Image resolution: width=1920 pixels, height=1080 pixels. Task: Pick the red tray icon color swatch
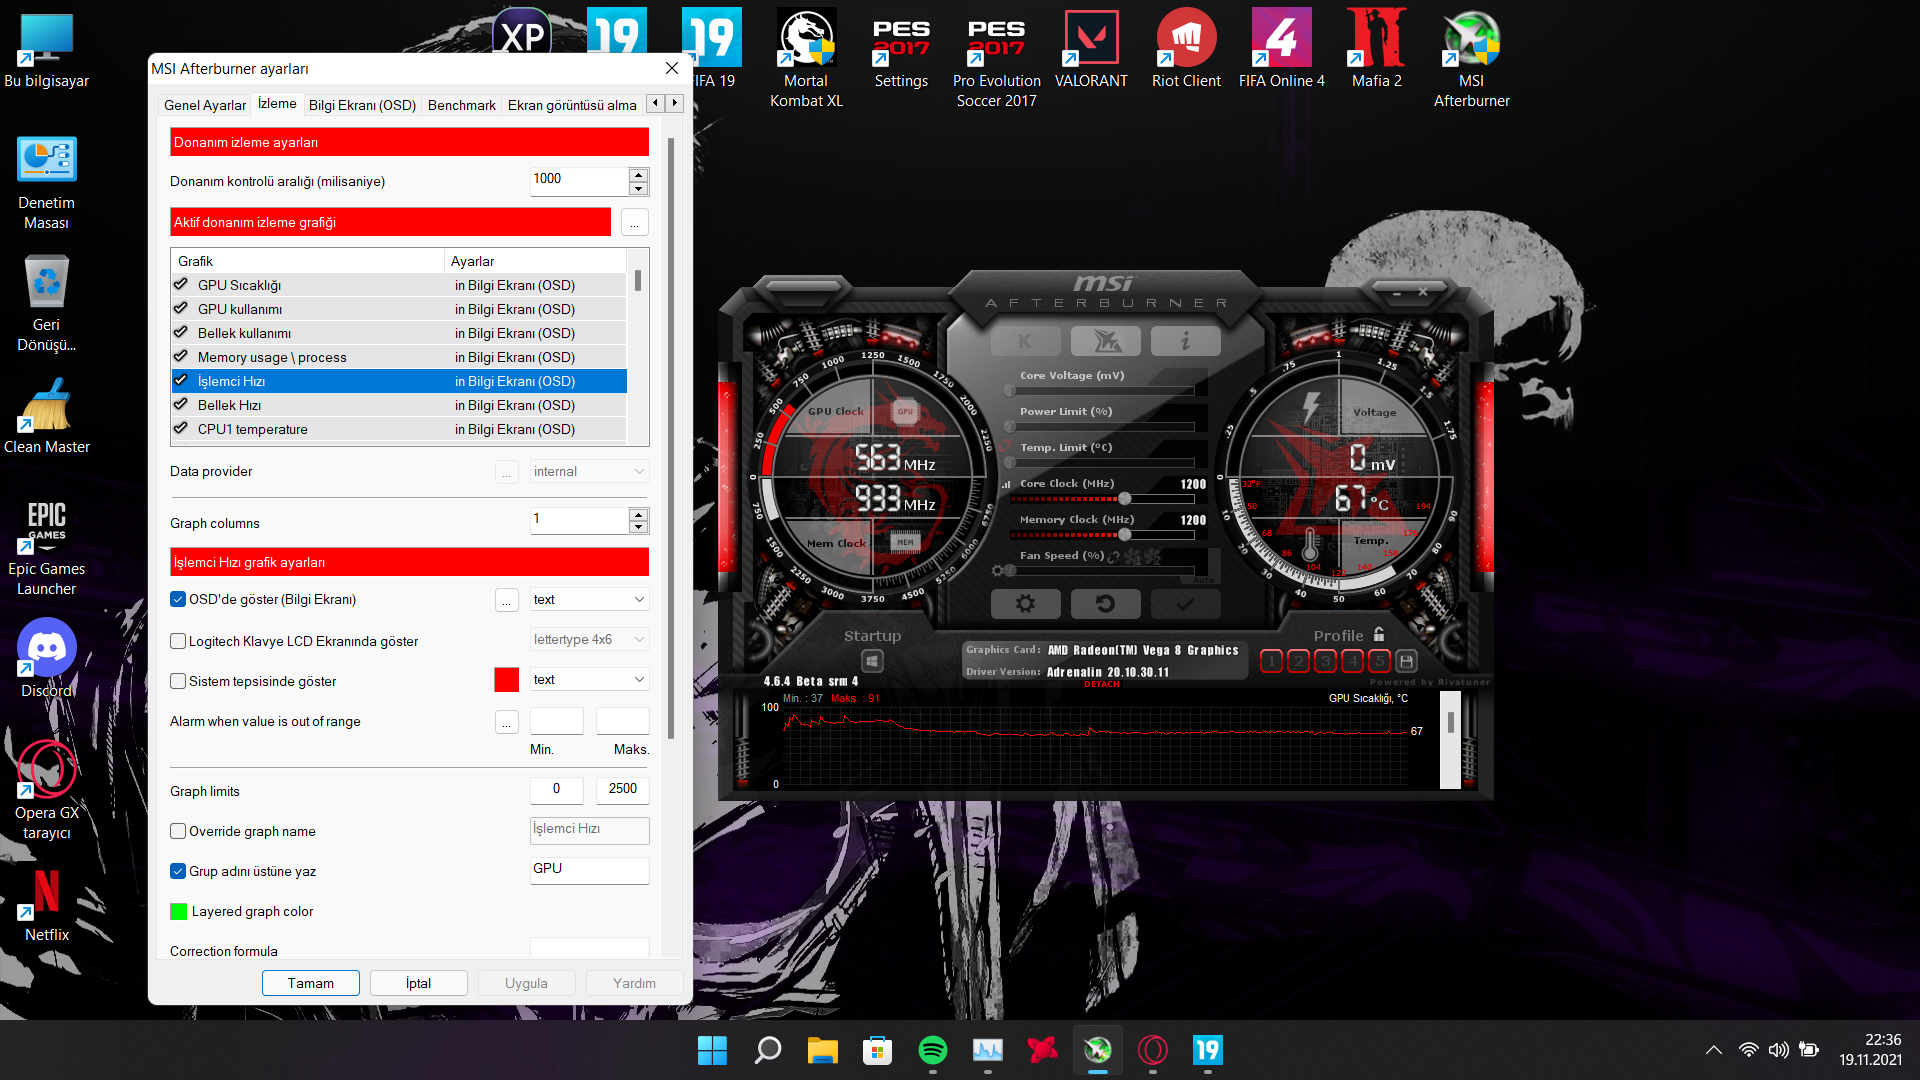(507, 680)
